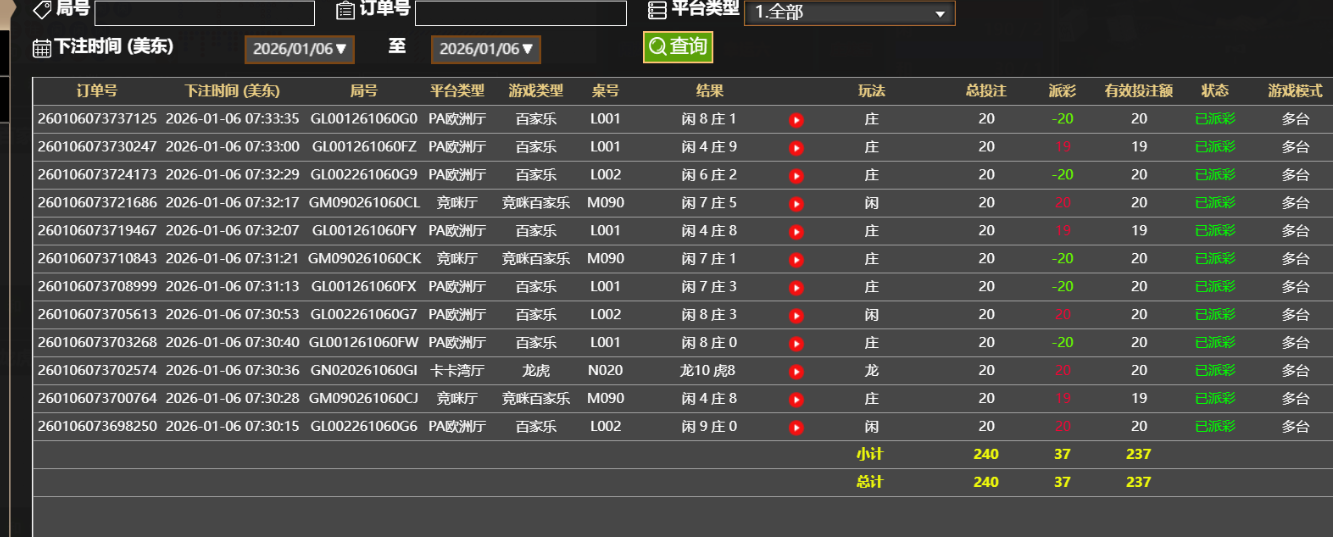Play the 龙虎 N020 round replay
Screen dimensions: 1333x537
point(796,372)
